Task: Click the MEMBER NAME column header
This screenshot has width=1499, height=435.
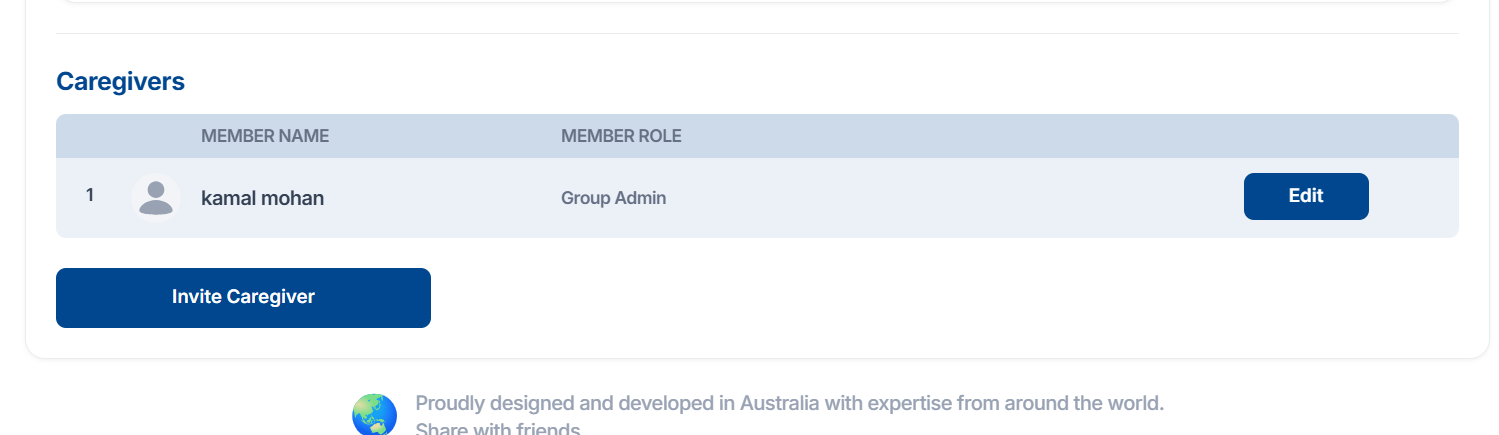Action: (x=265, y=136)
